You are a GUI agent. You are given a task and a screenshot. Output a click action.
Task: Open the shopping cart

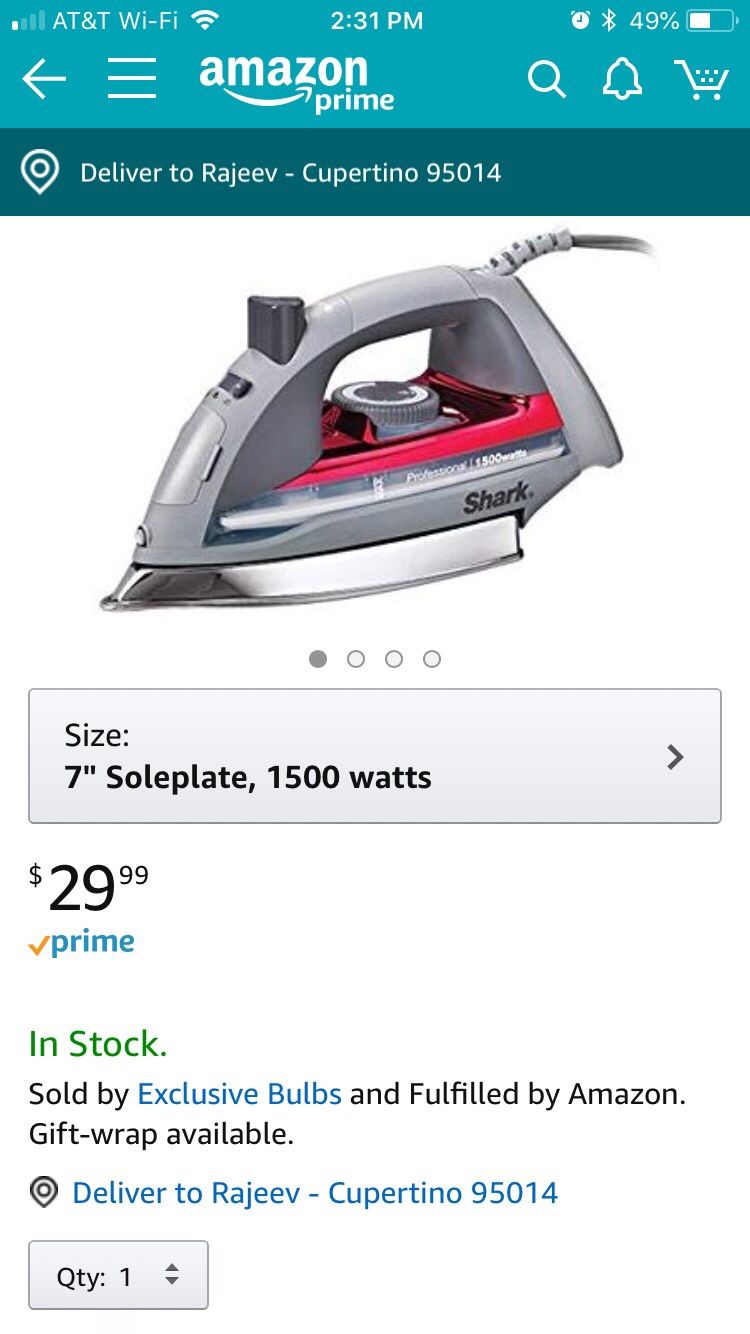tap(701, 79)
